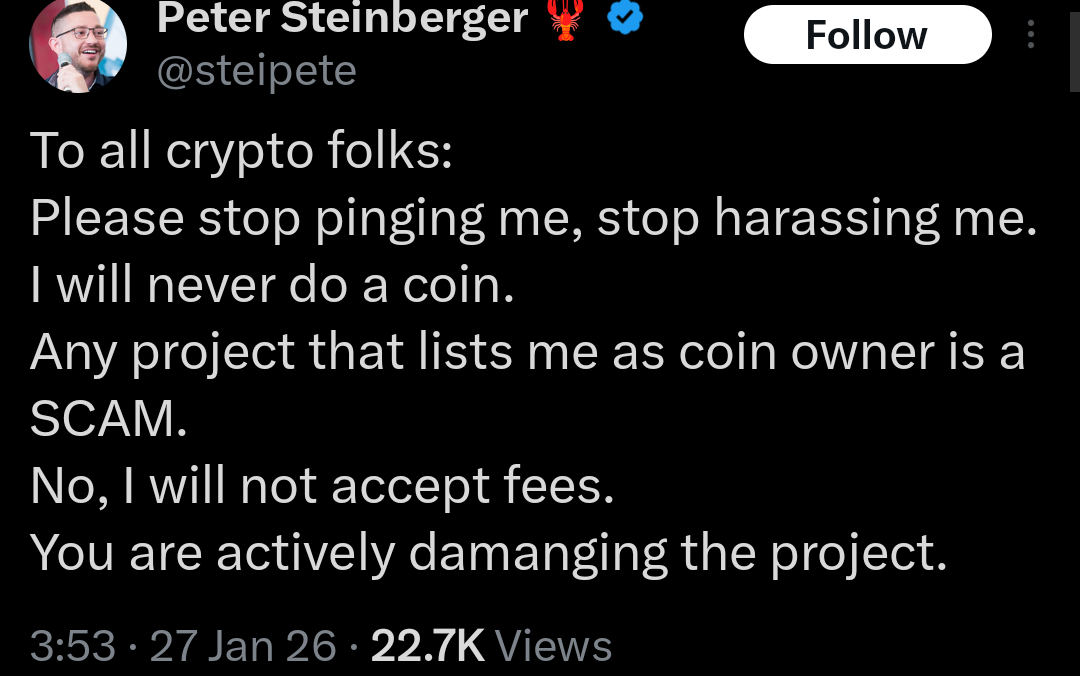This screenshot has width=1080, height=676.
Task: Click the 27 Jan 26 date
Action: click(x=243, y=645)
